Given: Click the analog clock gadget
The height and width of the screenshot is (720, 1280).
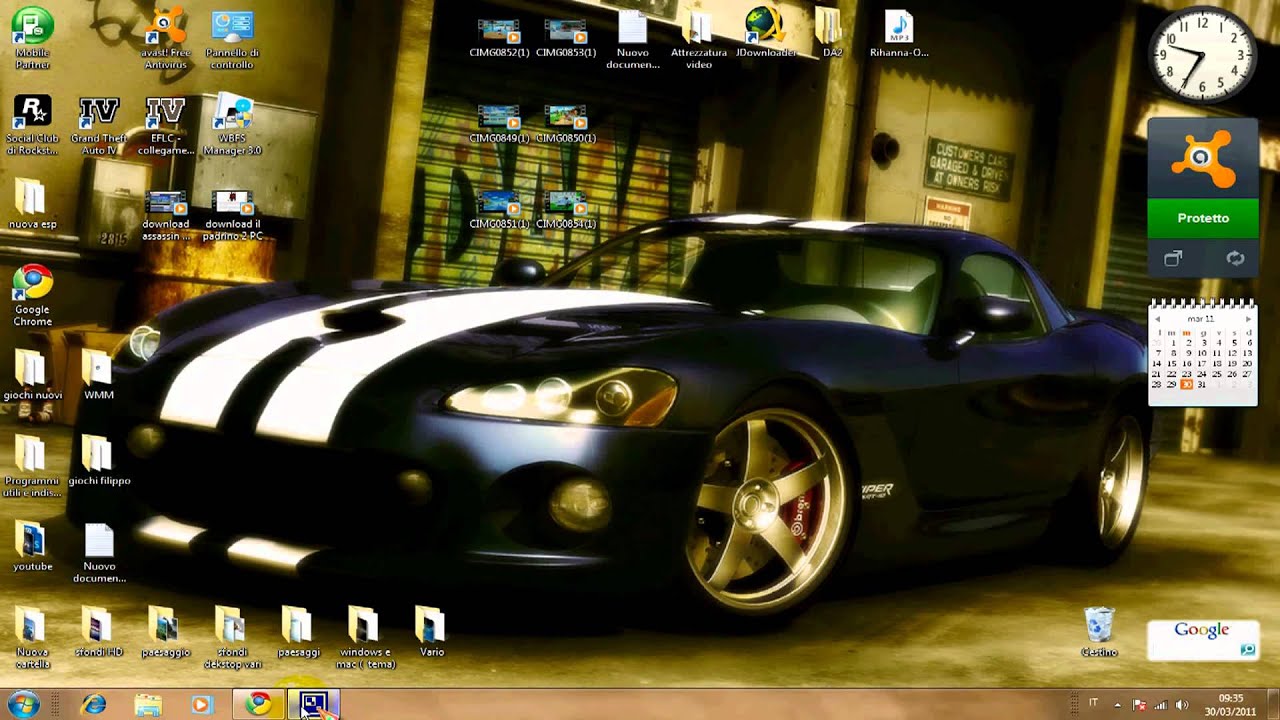Looking at the screenshot, I should tap(1201, 54).
